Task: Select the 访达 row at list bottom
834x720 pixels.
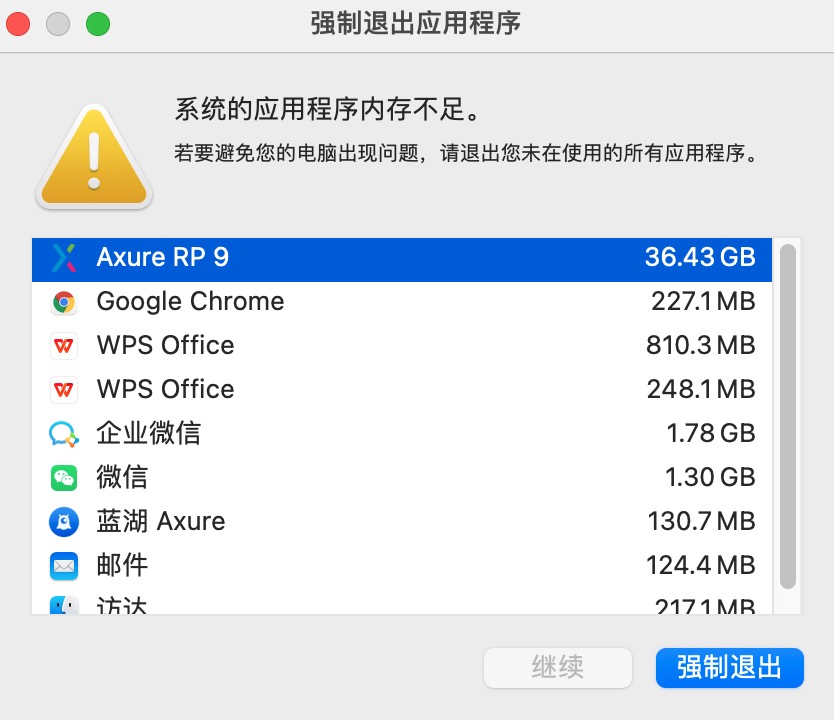Action: tap(400, 605)
